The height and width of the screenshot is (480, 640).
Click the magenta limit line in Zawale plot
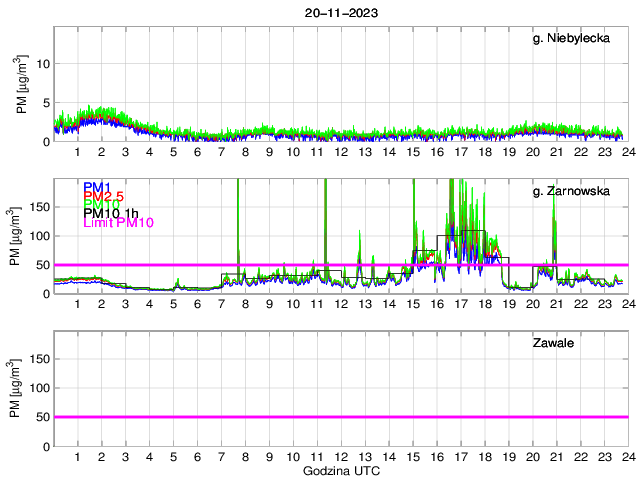pos(340,417)
